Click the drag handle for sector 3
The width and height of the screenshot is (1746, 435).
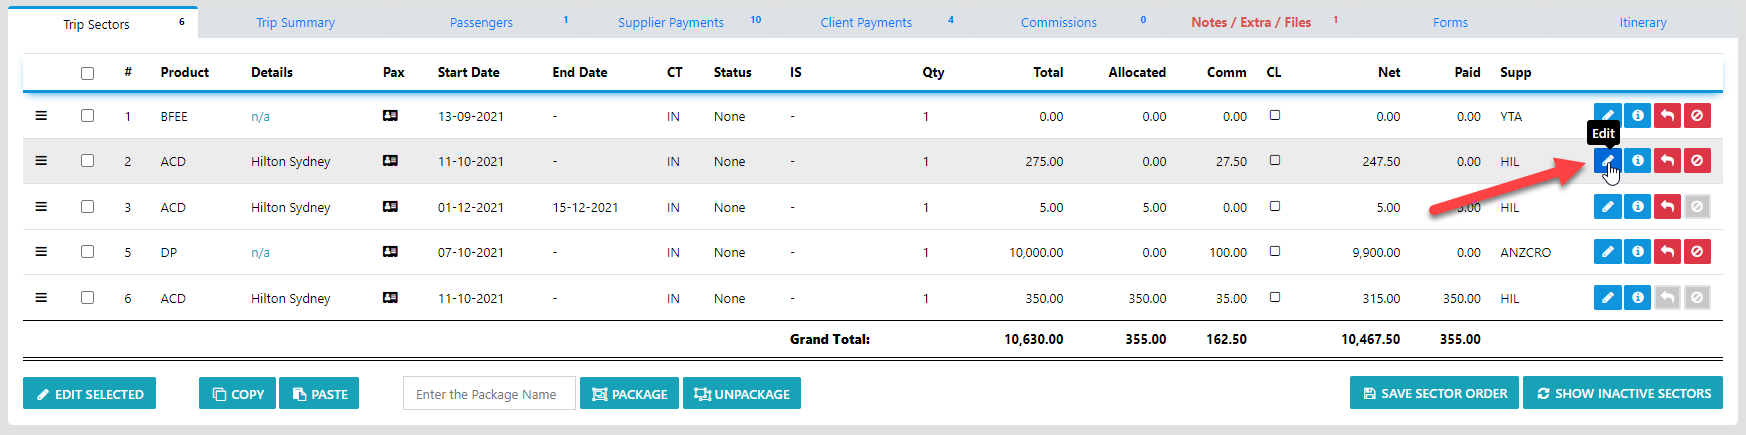(x=41, y=207)
